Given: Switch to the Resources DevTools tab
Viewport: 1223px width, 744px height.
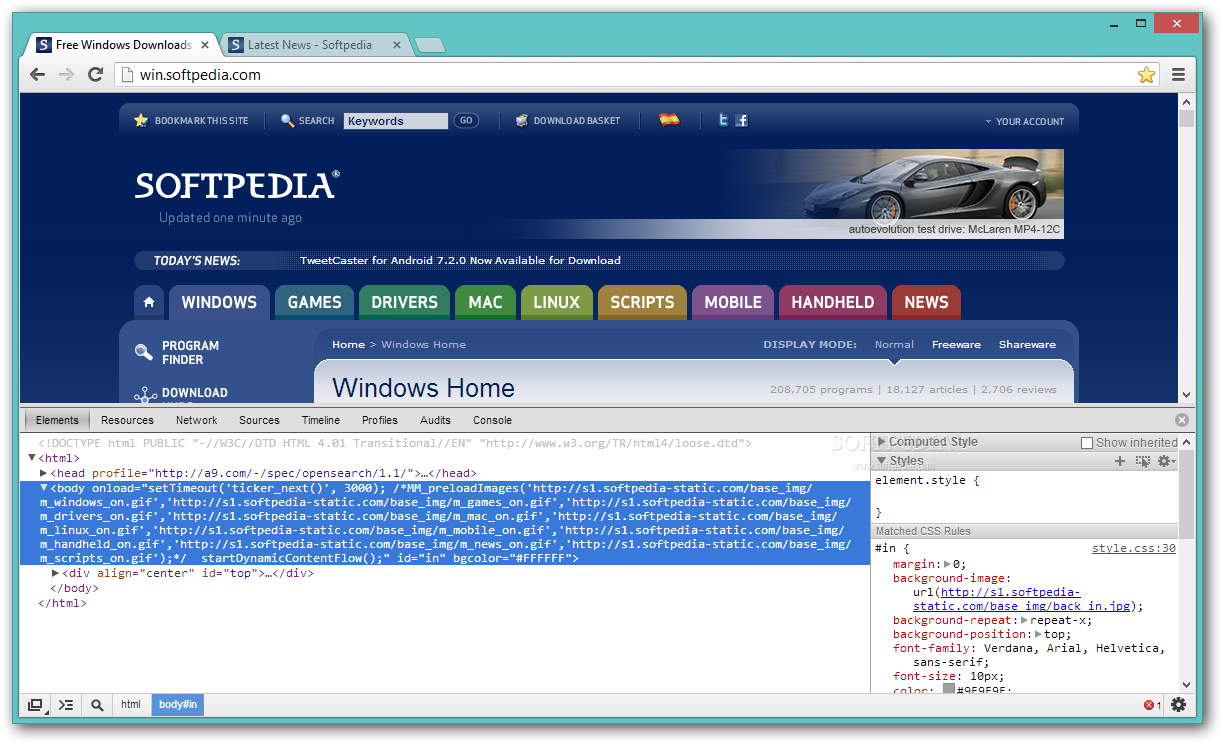Looking at the screenshot, I should pos(127,420).
